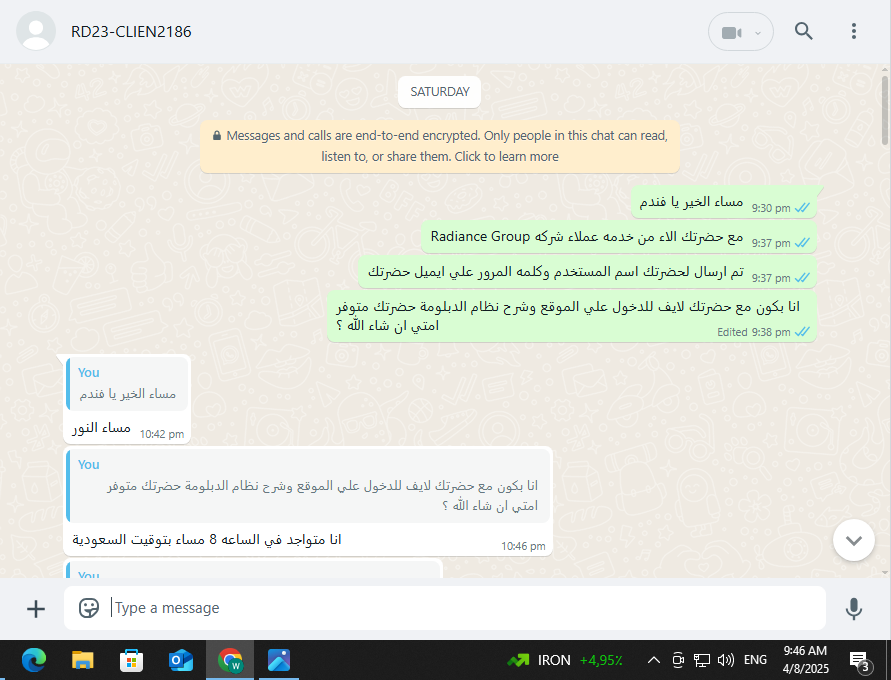Expand the call options dropdown arrow
The height and width of the screenshot is (680, 891).
pos(757,33)
